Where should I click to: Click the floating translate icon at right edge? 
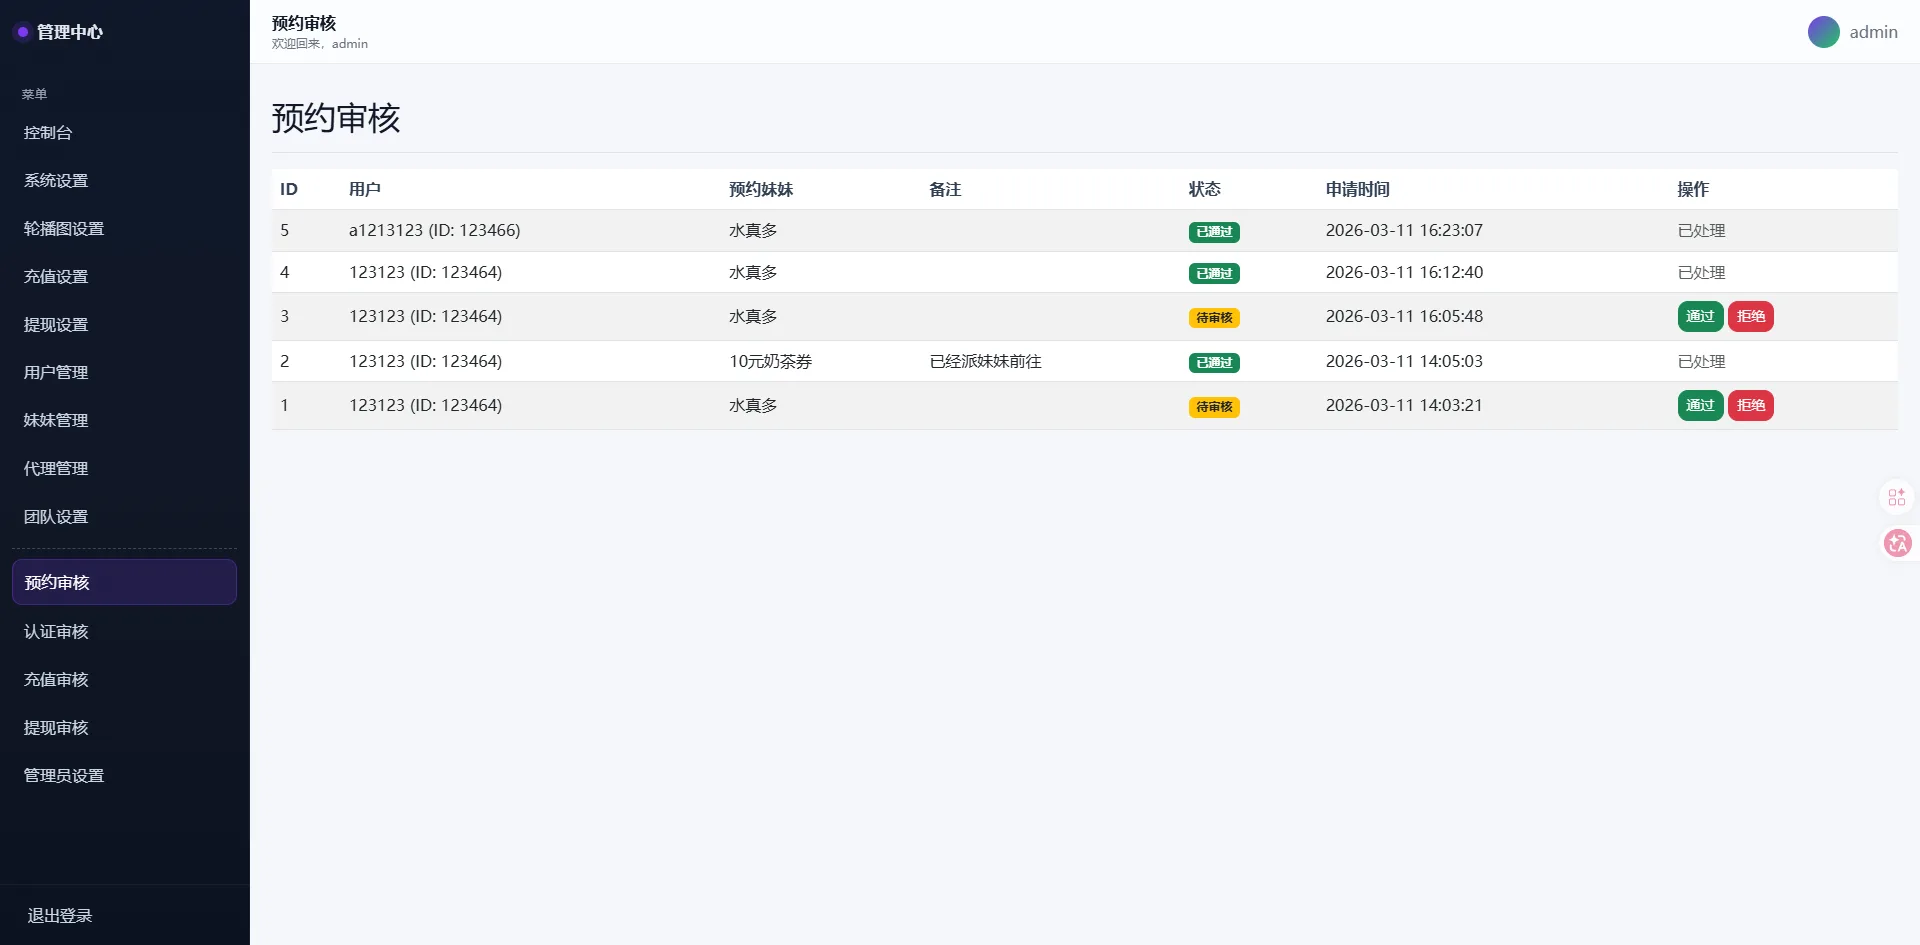1897,543
